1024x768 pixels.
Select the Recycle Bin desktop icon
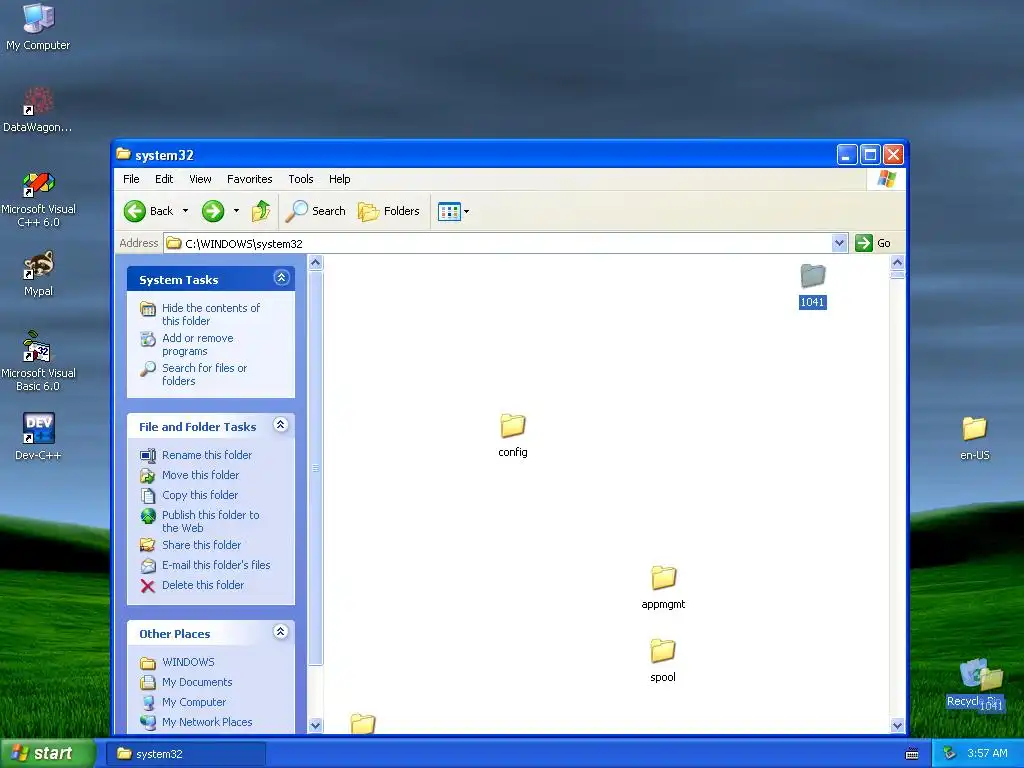[973, 683]
